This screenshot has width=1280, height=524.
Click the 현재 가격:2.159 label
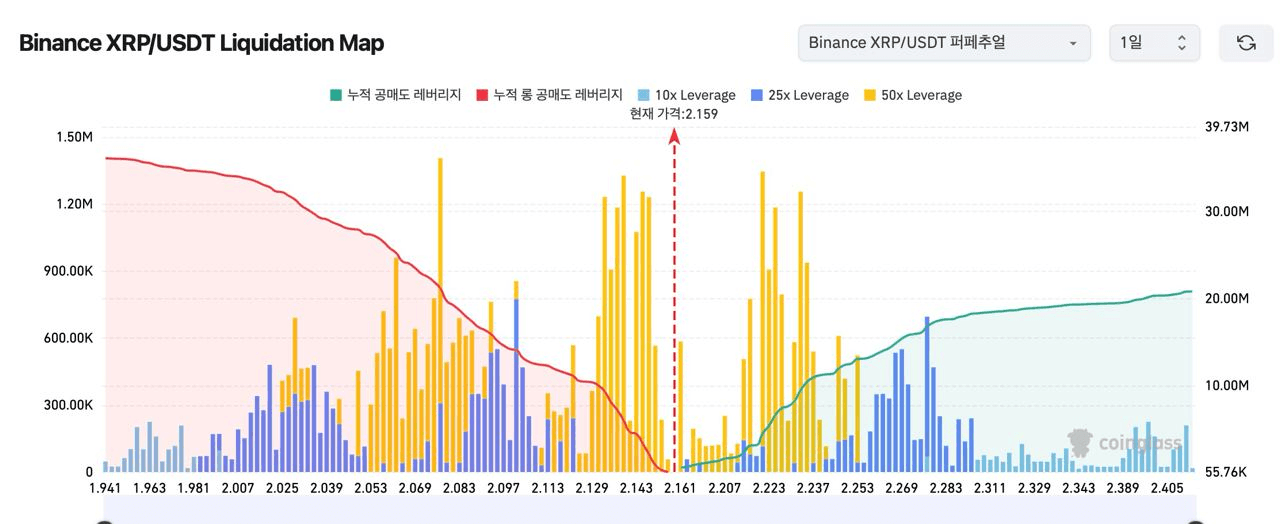pyautogui.click(x=674, y=114)
